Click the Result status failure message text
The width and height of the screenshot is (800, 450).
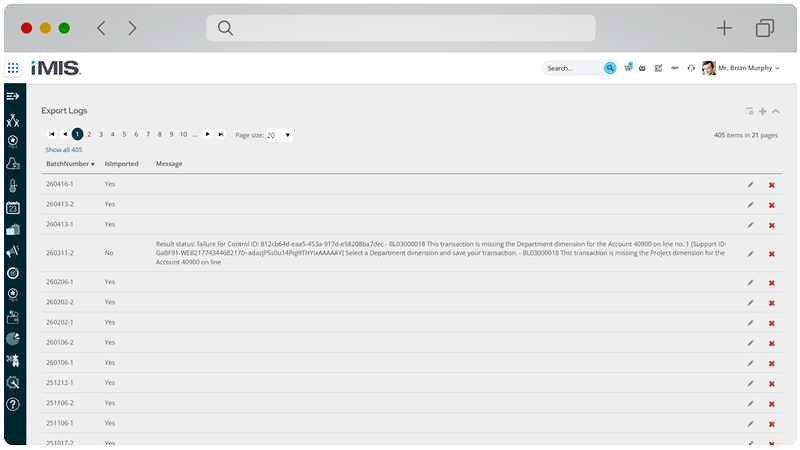click(x=441, y=253)
